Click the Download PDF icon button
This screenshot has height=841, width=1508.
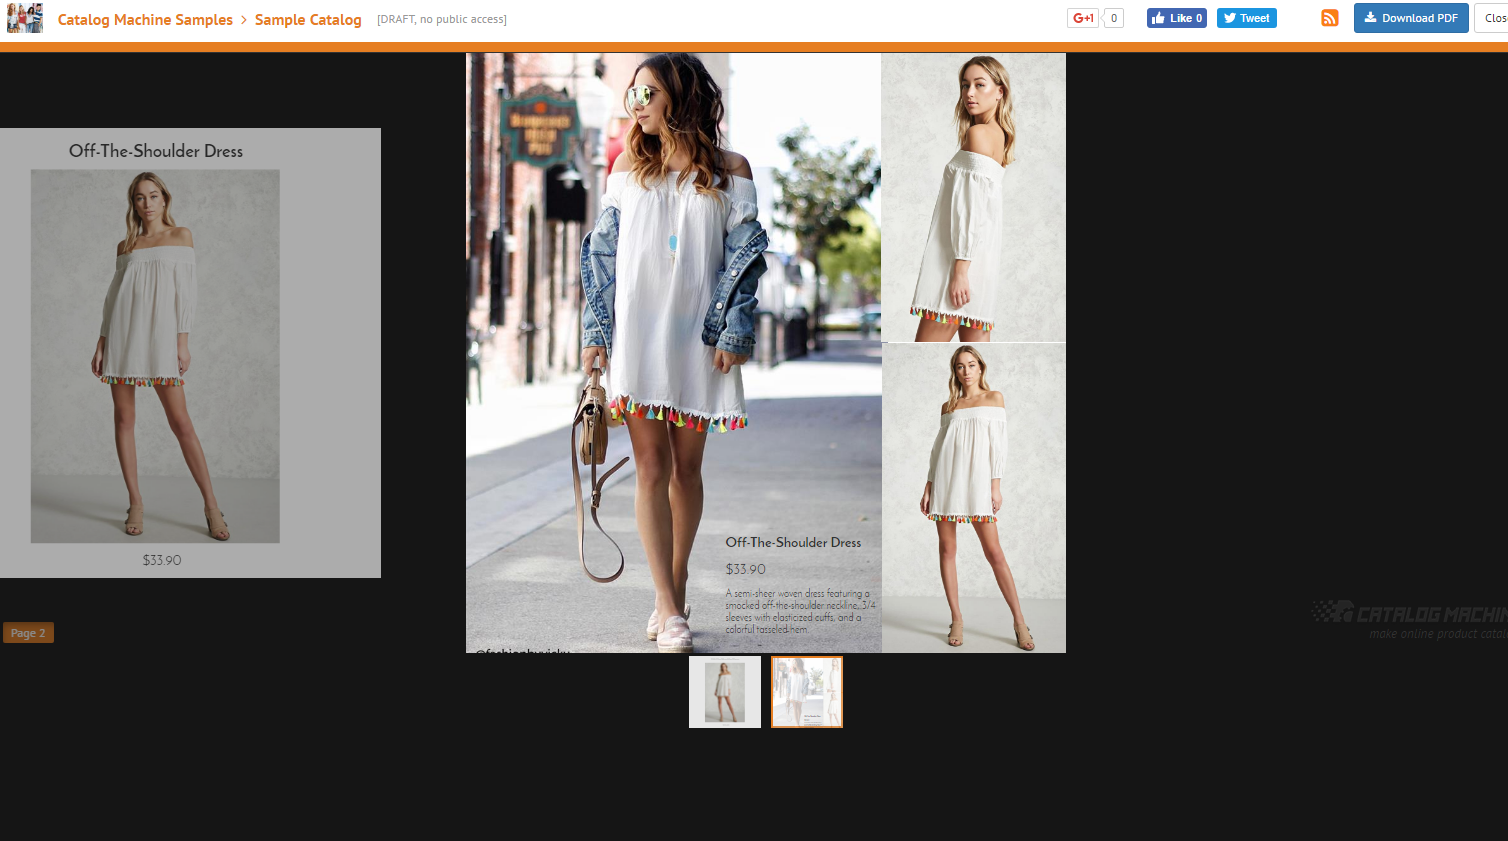click(1411, 17)
